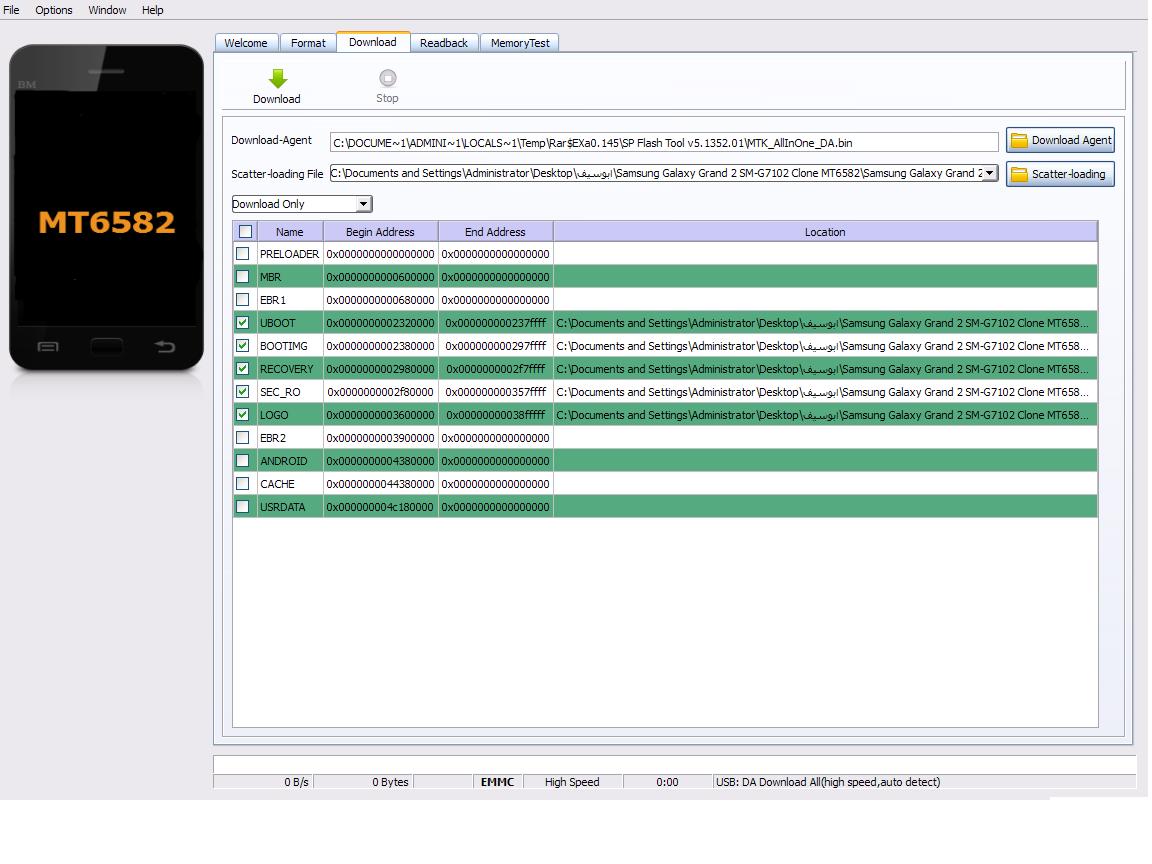Click end address 0x00000000038fffff
Viewport: 1152px width, 864px height.
[496, 414]
